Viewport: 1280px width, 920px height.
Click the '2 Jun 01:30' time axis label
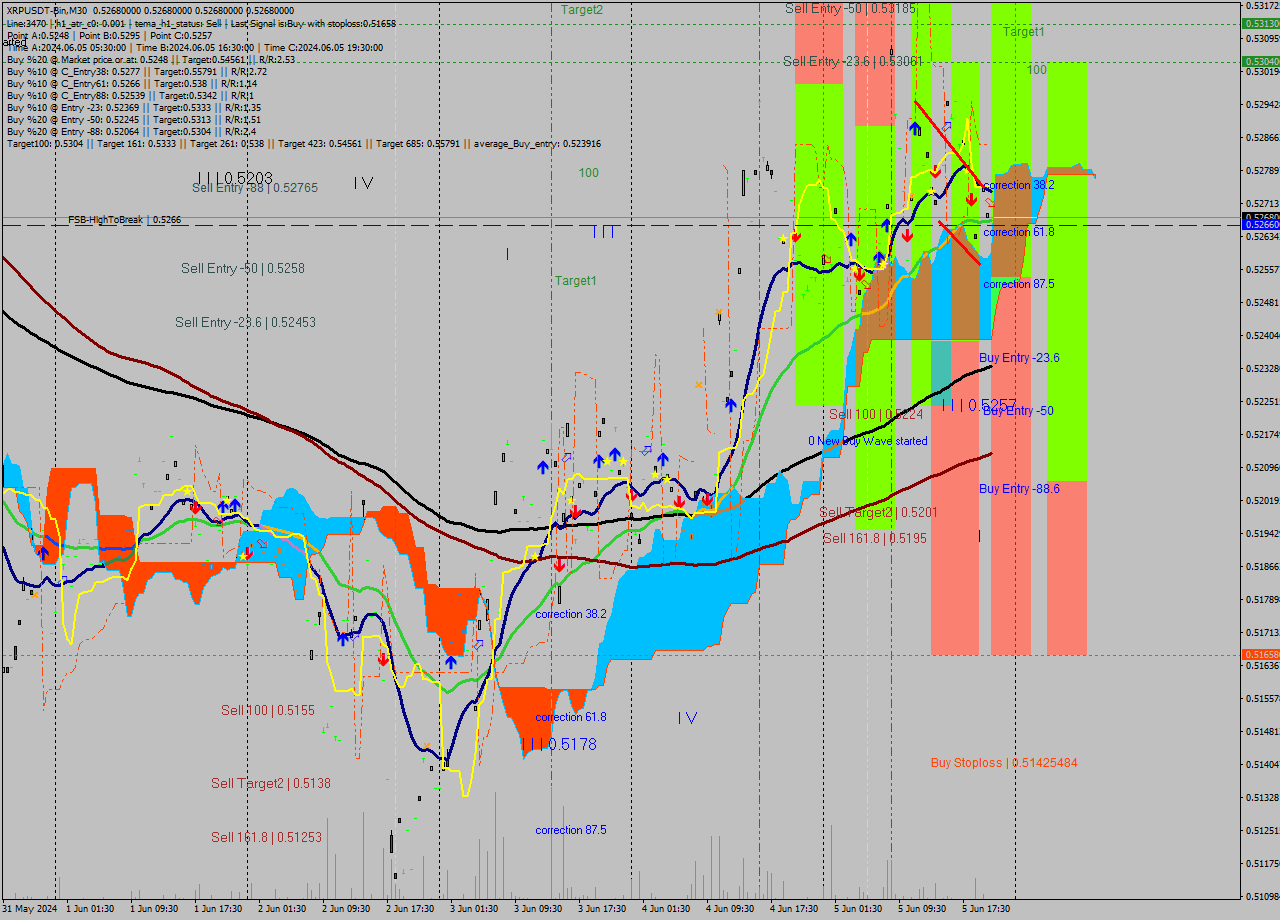pos(281,909)
